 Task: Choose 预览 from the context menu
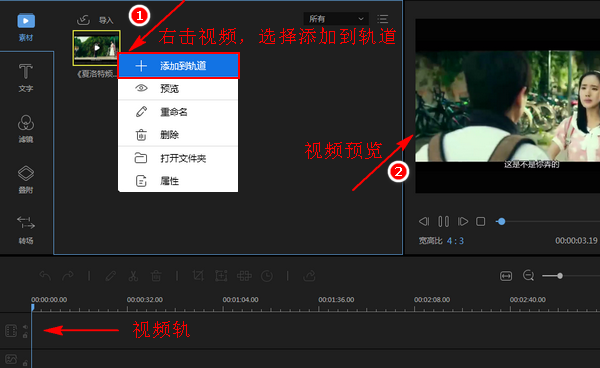pyautogui.click(x=178, y=89)
